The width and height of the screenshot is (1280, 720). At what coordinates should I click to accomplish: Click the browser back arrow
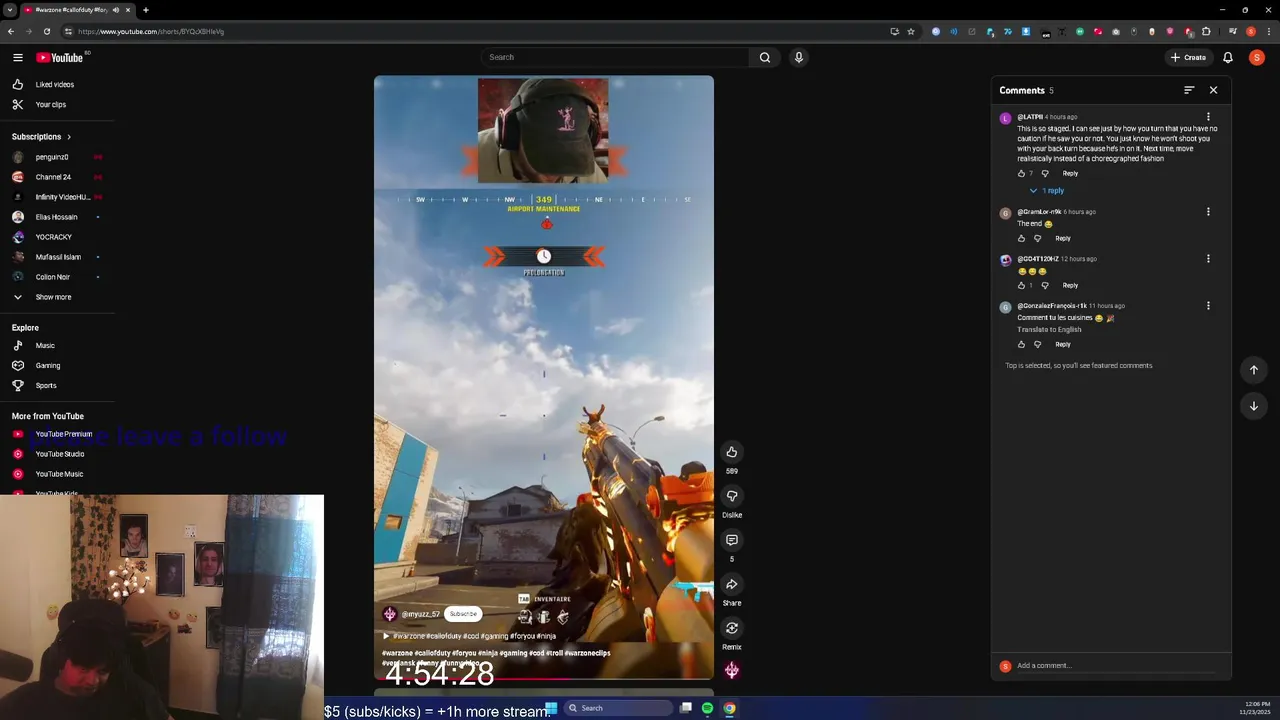(x=10, y=31)
